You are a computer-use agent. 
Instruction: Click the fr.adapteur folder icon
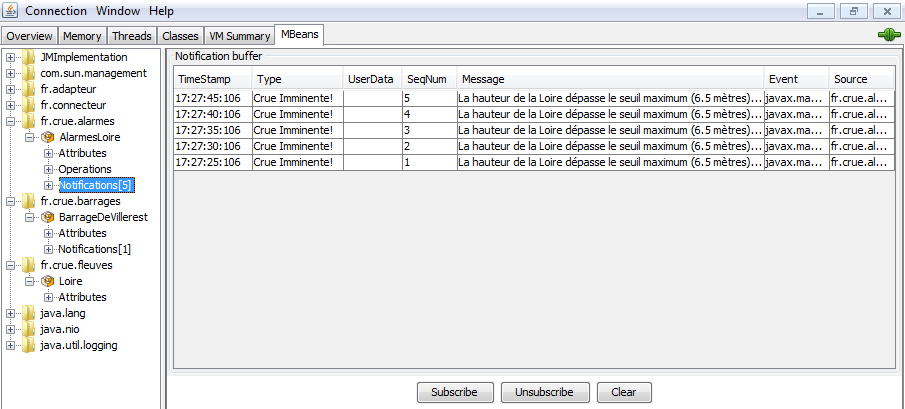[x=29, y=89]
